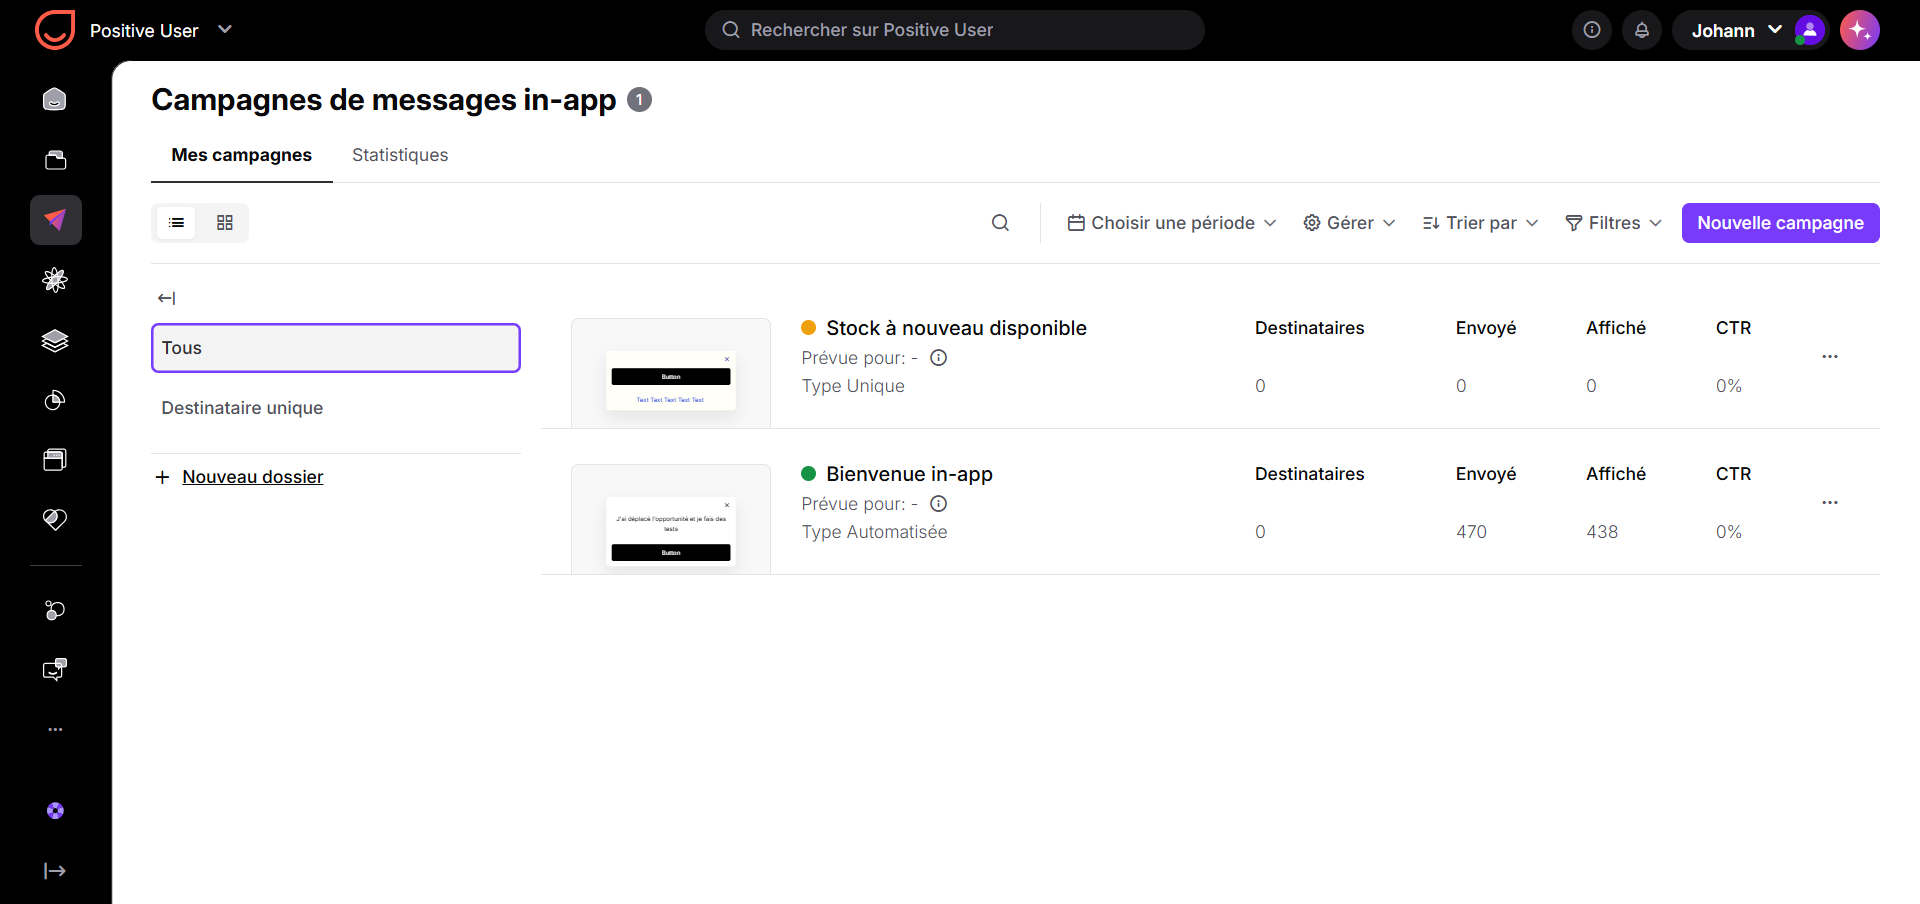
Task: Open the sparkle AI assistant icon
Action: [x=1860, y=30]
